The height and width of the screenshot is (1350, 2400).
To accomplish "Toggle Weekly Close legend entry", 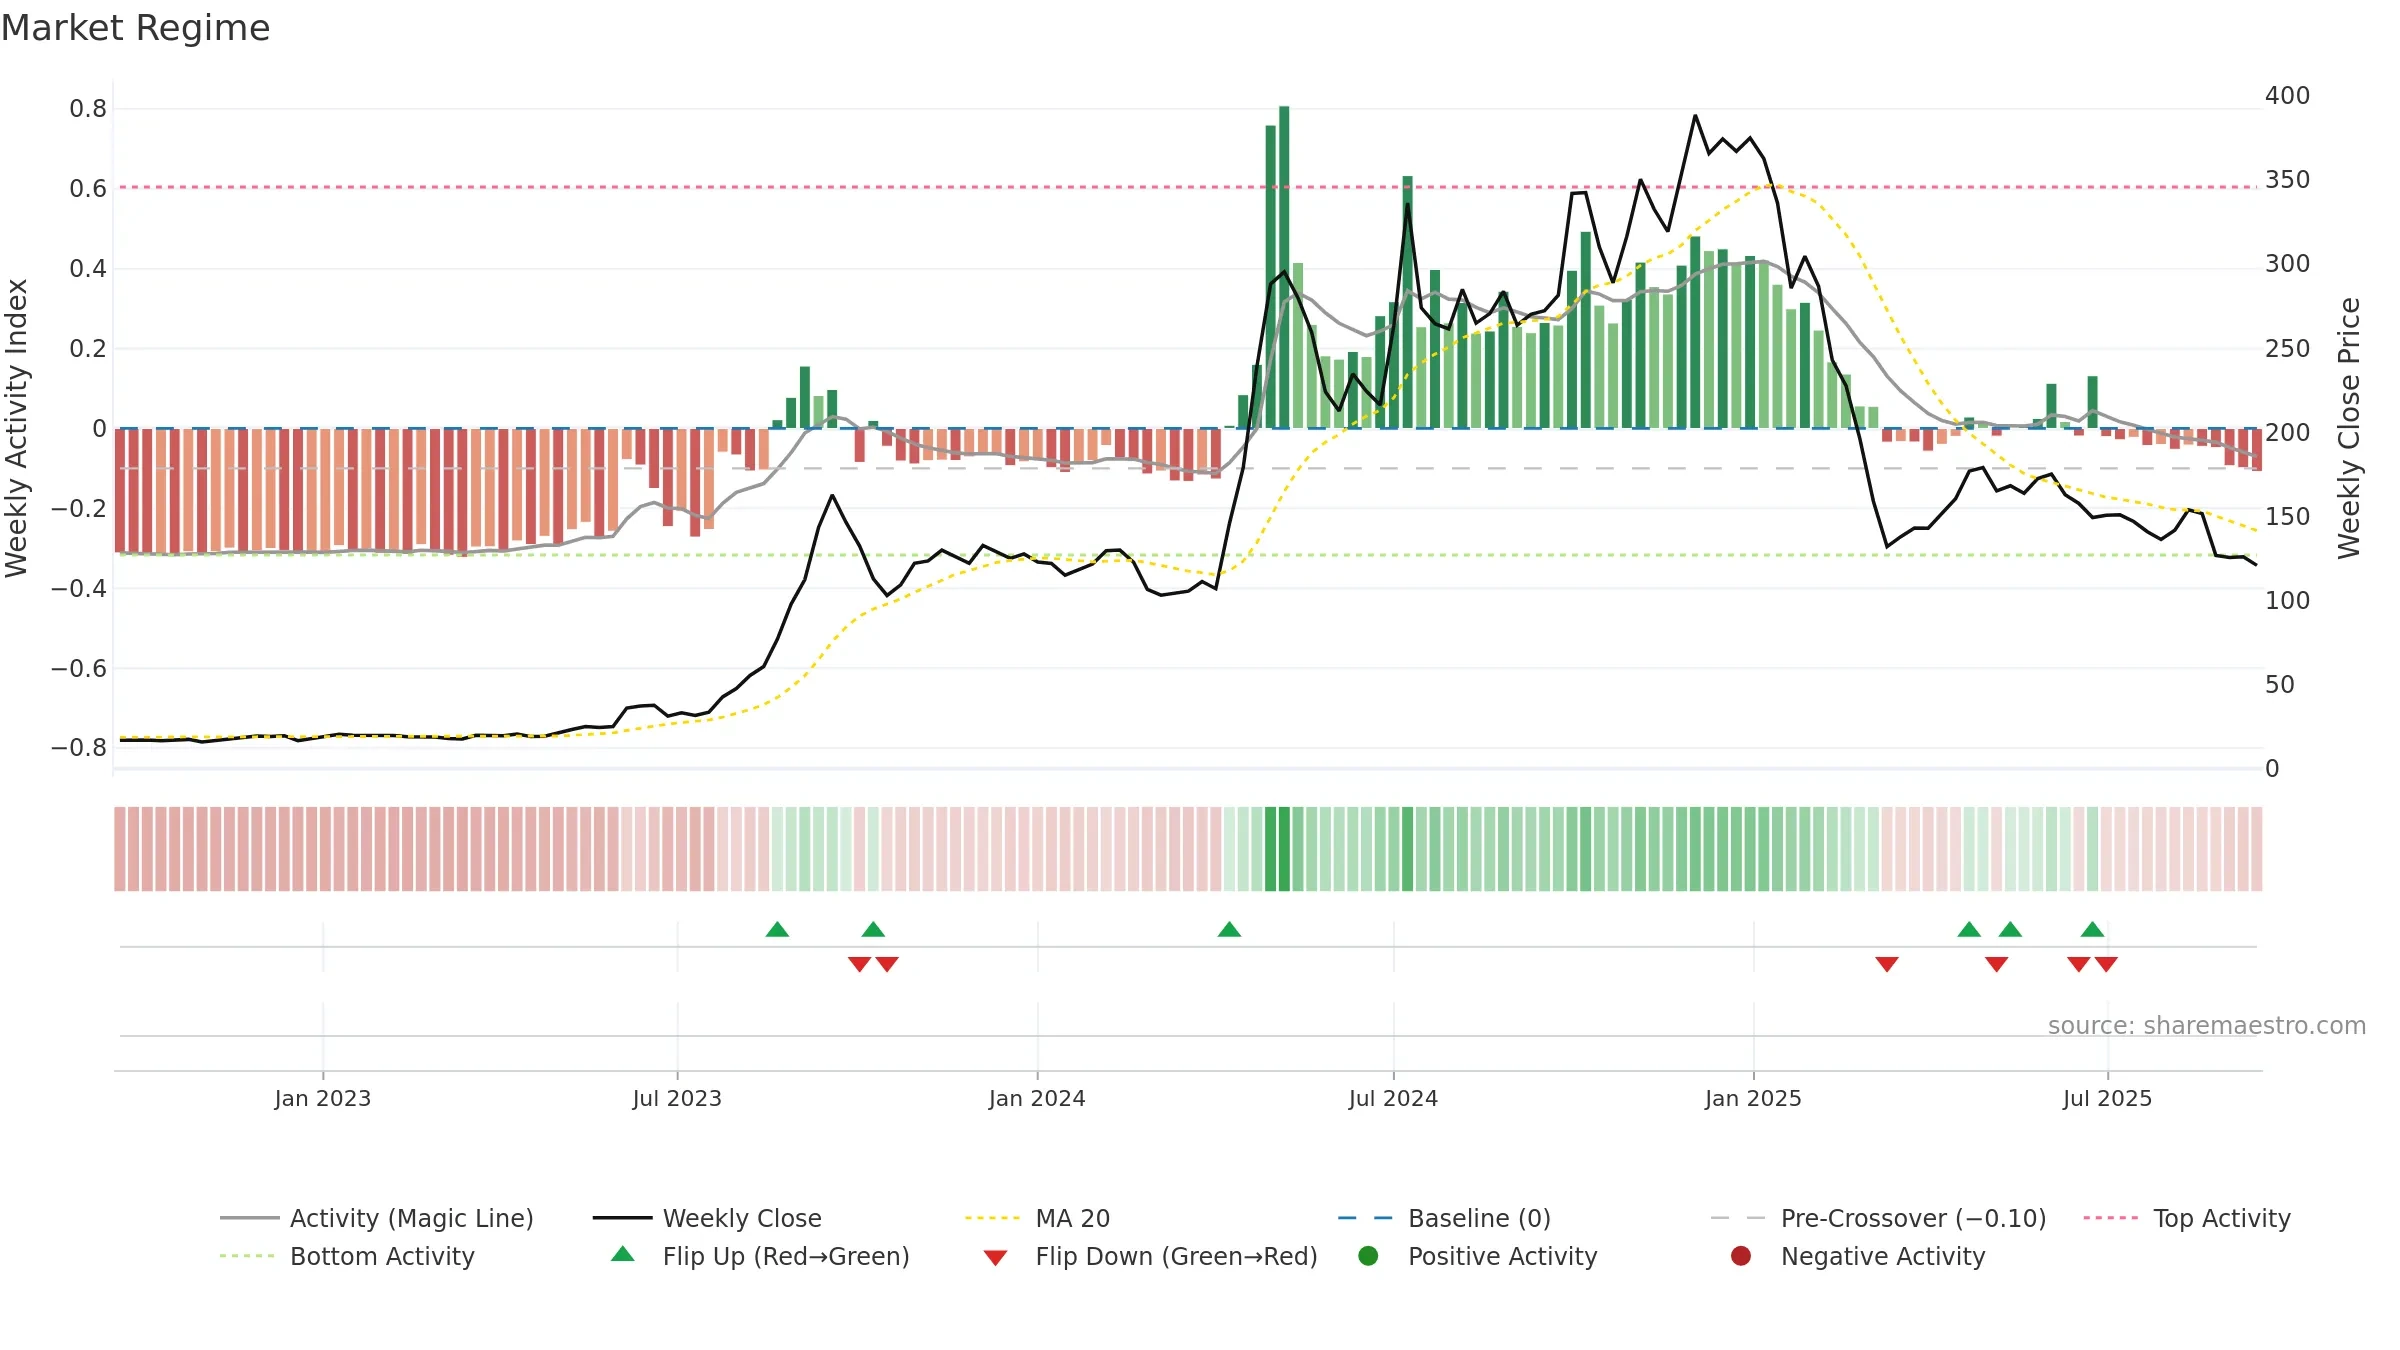I will pyautogui.click(x=707, y=1218).
